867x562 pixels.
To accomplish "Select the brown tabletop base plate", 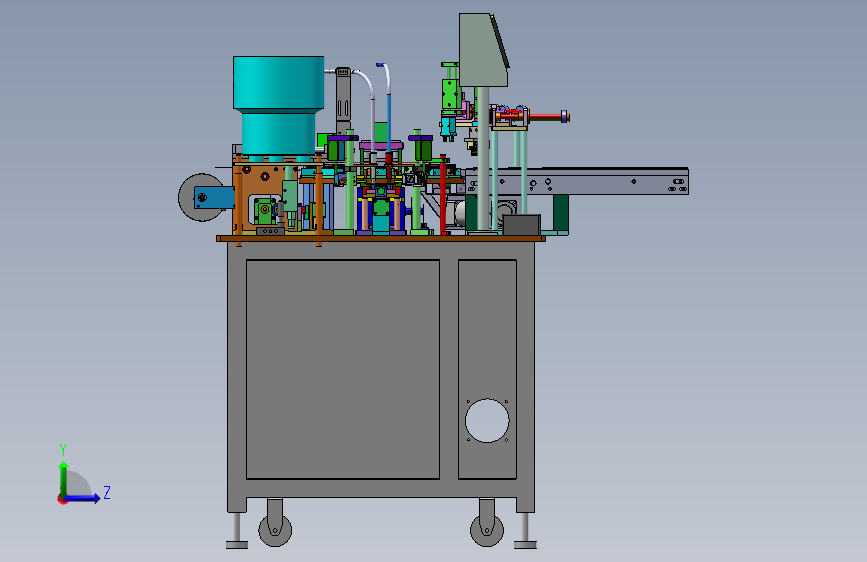I will tap(380, 238).
